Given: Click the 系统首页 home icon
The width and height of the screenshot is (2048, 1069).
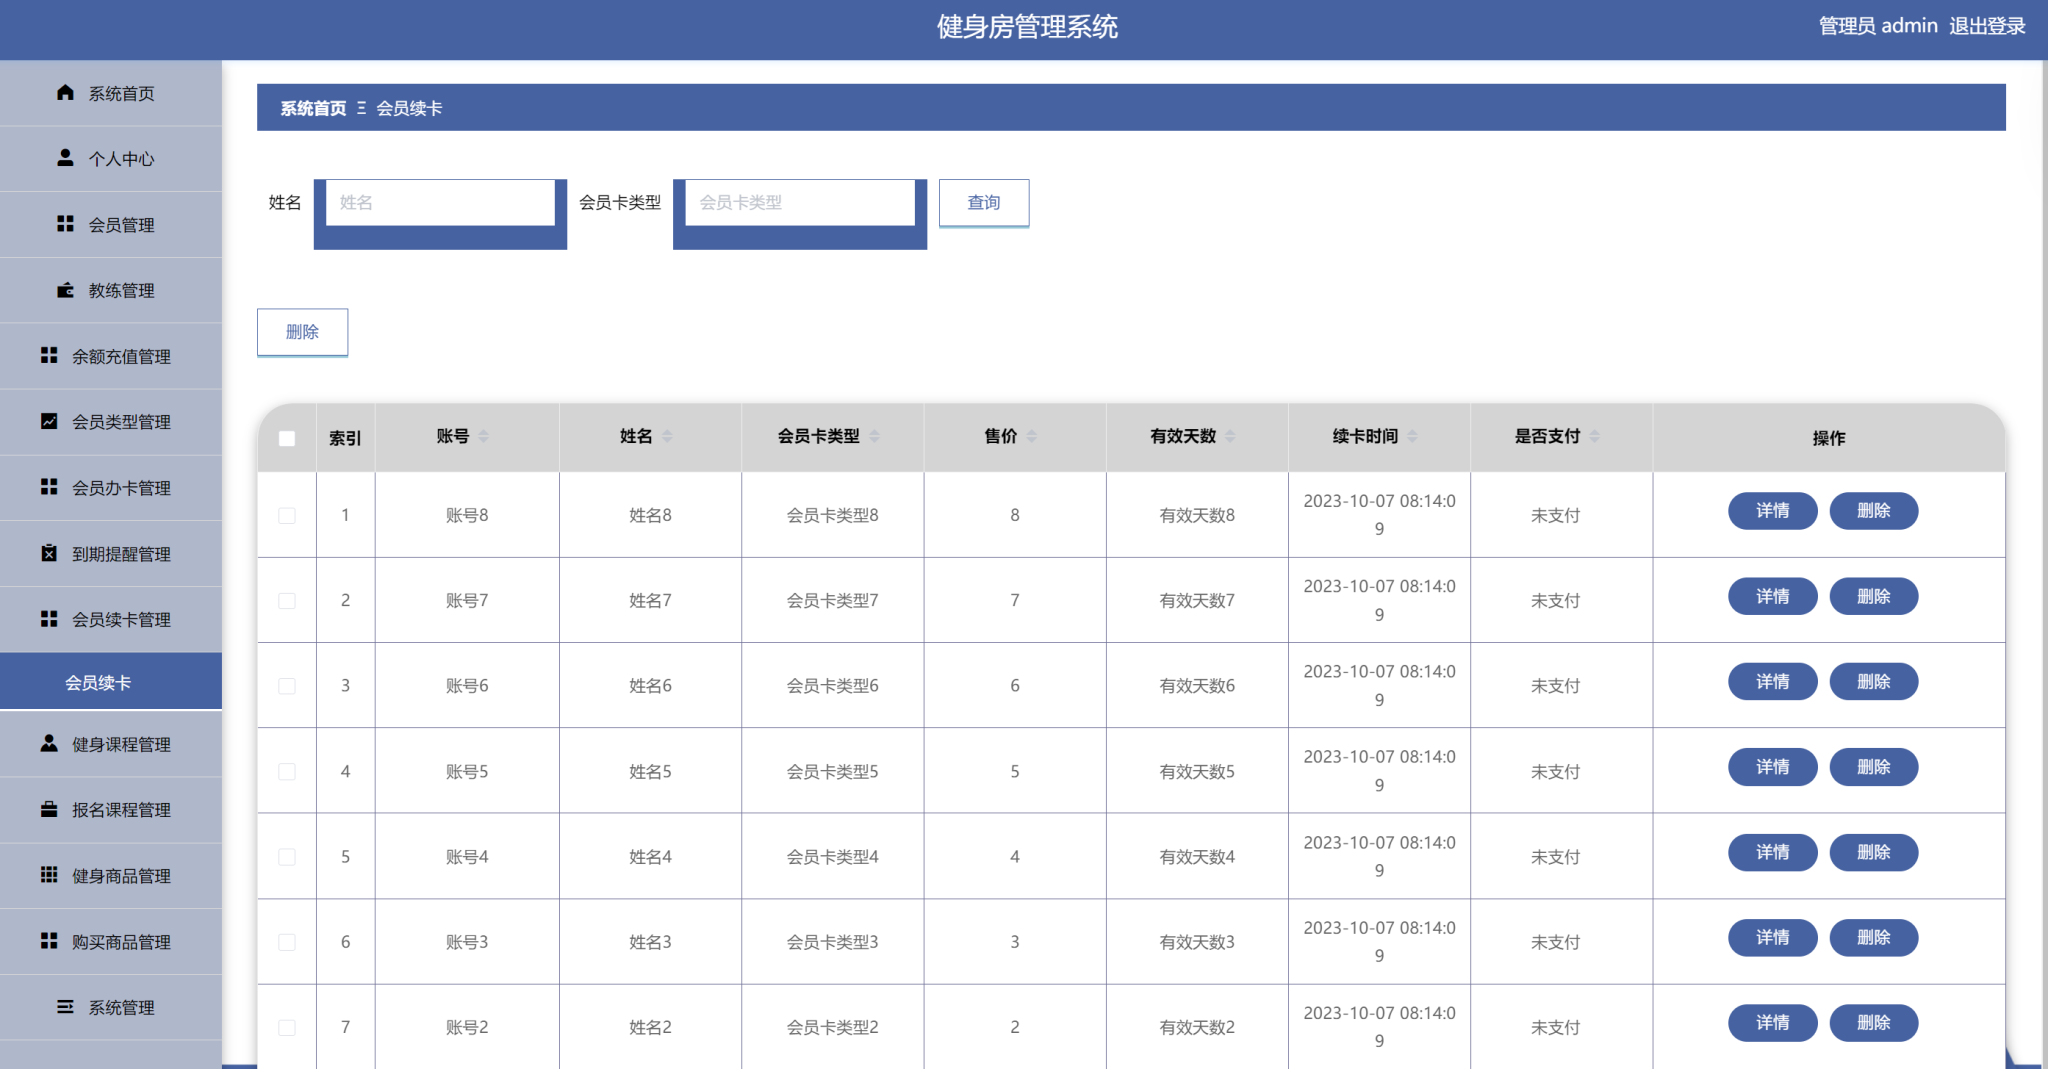Looking at the screenshot, I should point(65,92).
